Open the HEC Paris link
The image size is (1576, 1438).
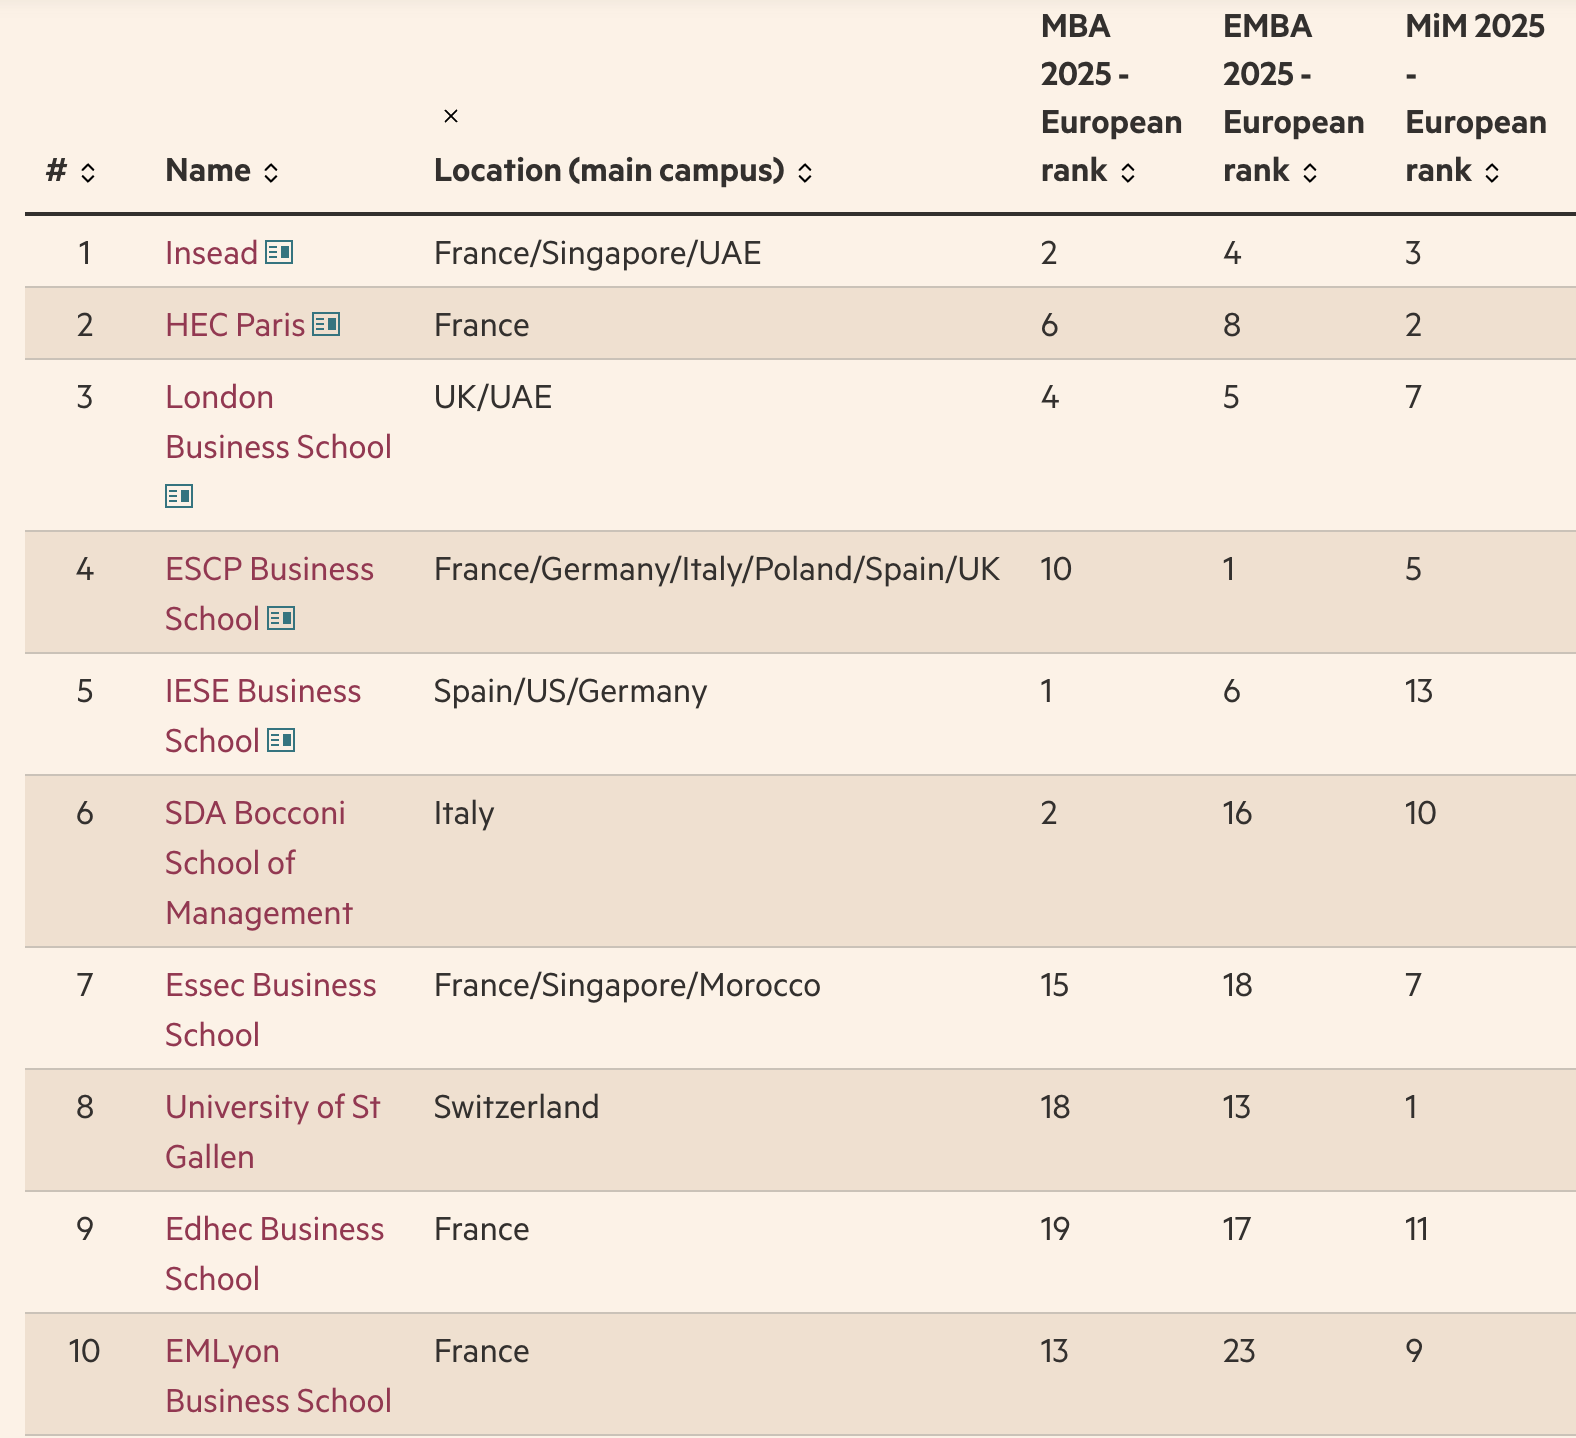tap(235, 325)
